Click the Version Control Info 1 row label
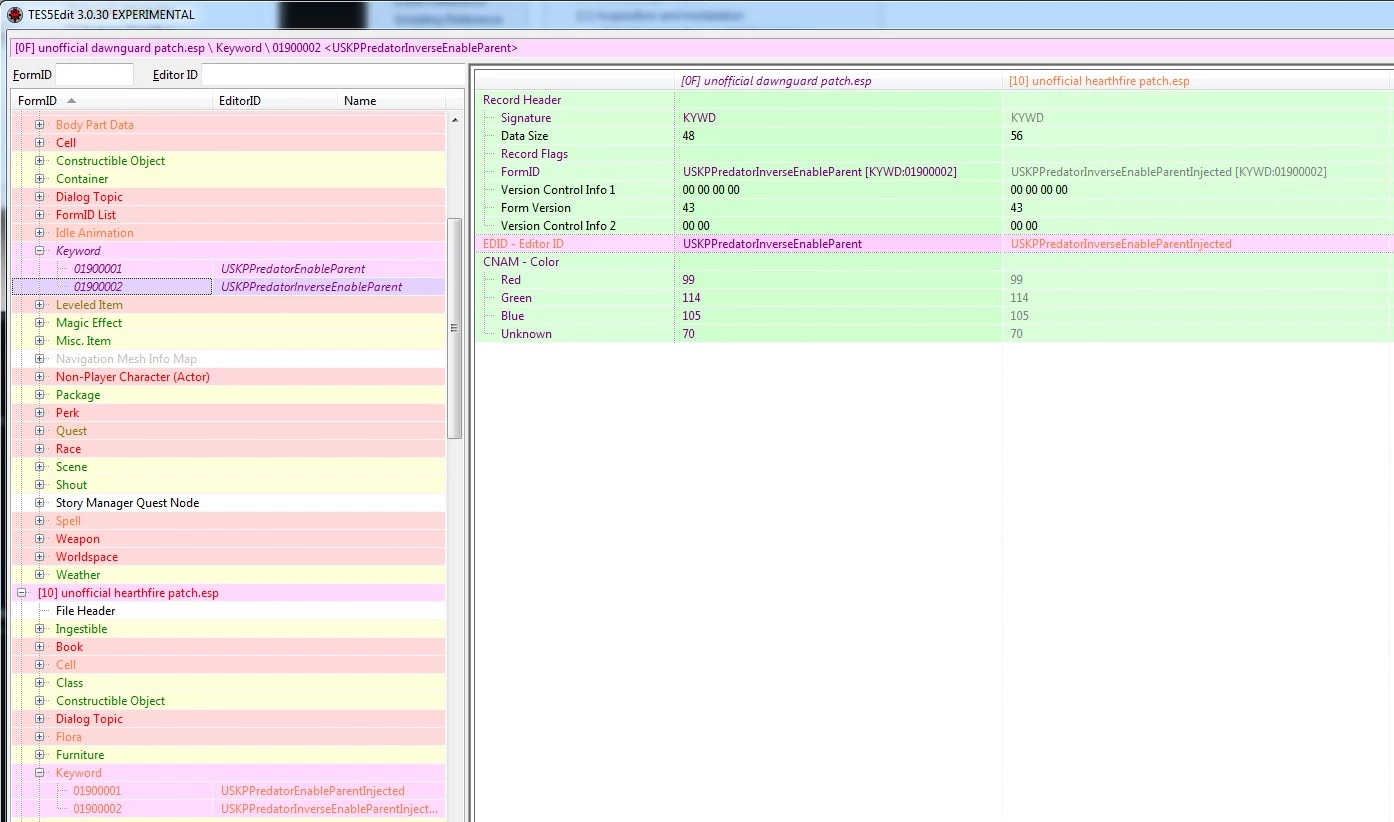The height and width of the screenshot is (822, 1394). pos(558,190)
